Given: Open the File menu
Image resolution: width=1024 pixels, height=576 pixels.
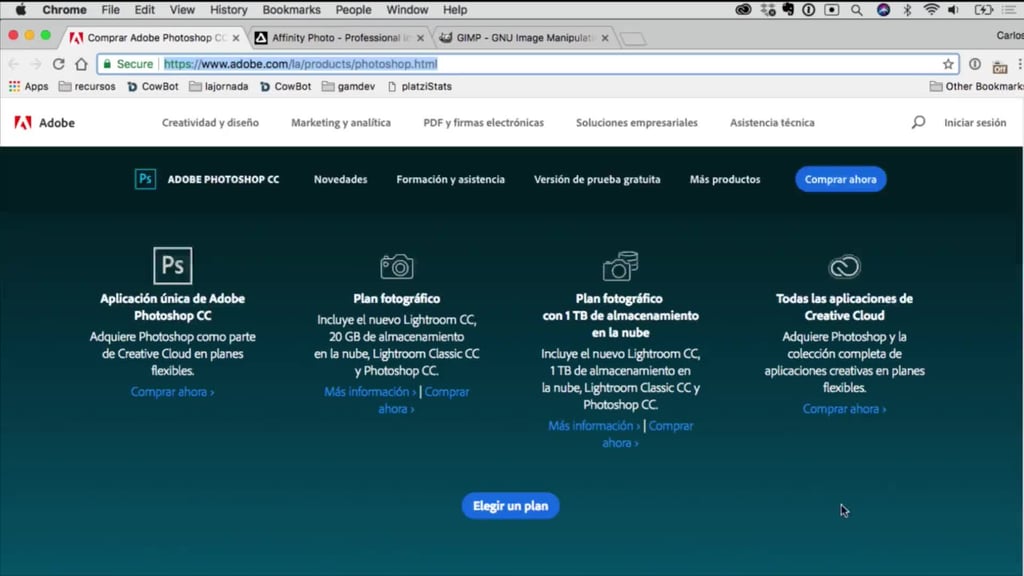Looking at the screenshot, I should (110, 10).
